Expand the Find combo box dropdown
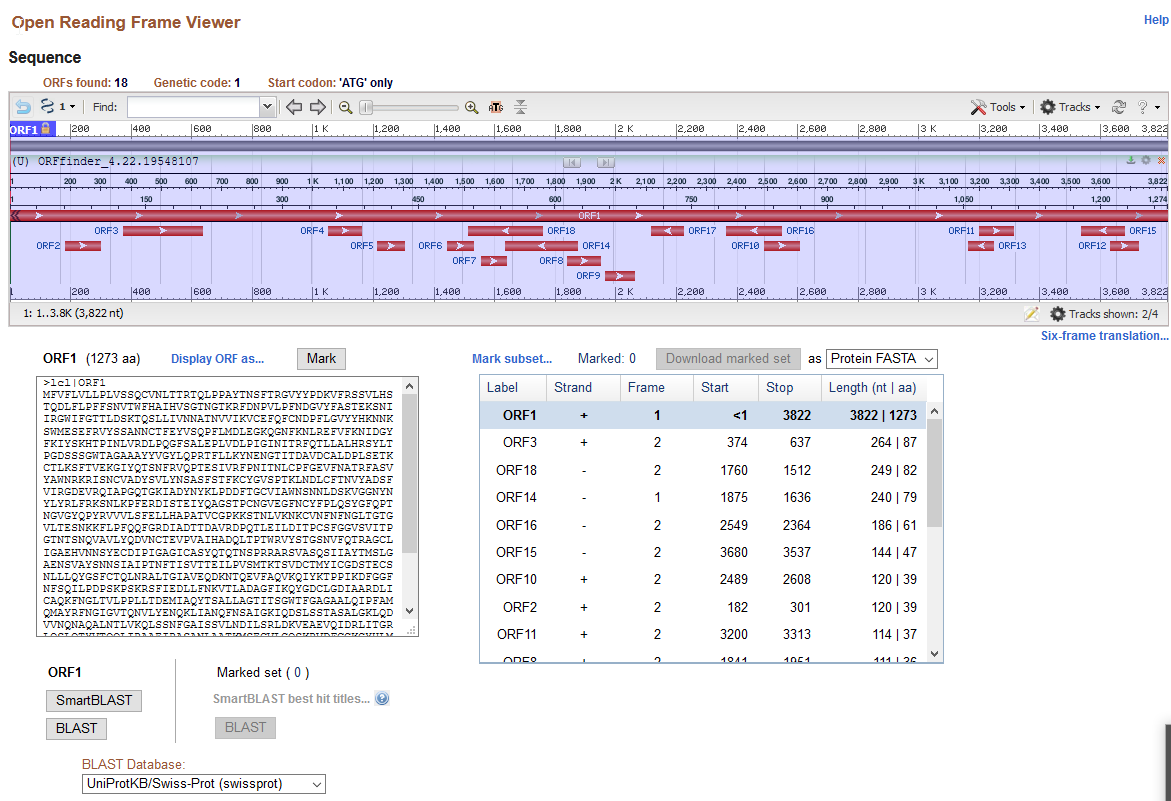The height and width of the screenshot is (801, 1171). tap(267, 107)
